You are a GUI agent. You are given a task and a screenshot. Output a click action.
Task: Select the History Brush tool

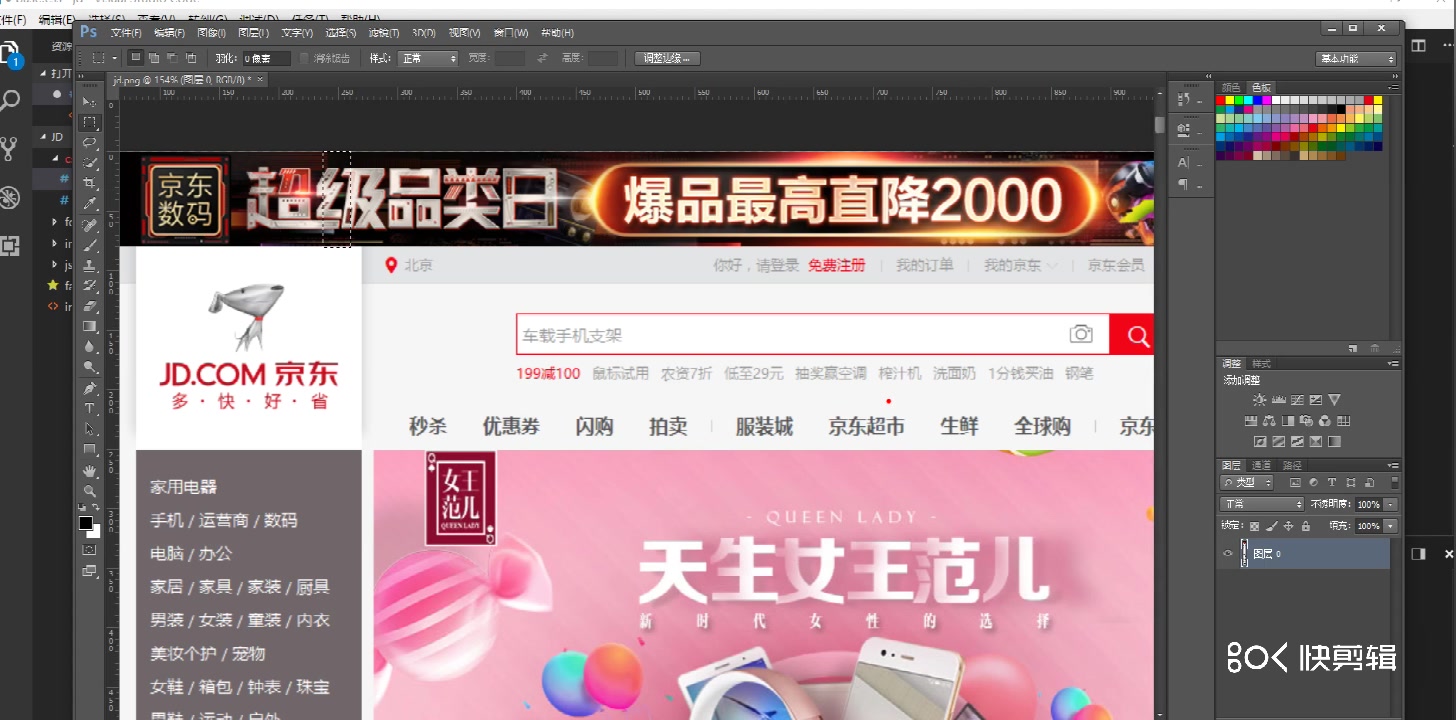click(x=90, y=286)
